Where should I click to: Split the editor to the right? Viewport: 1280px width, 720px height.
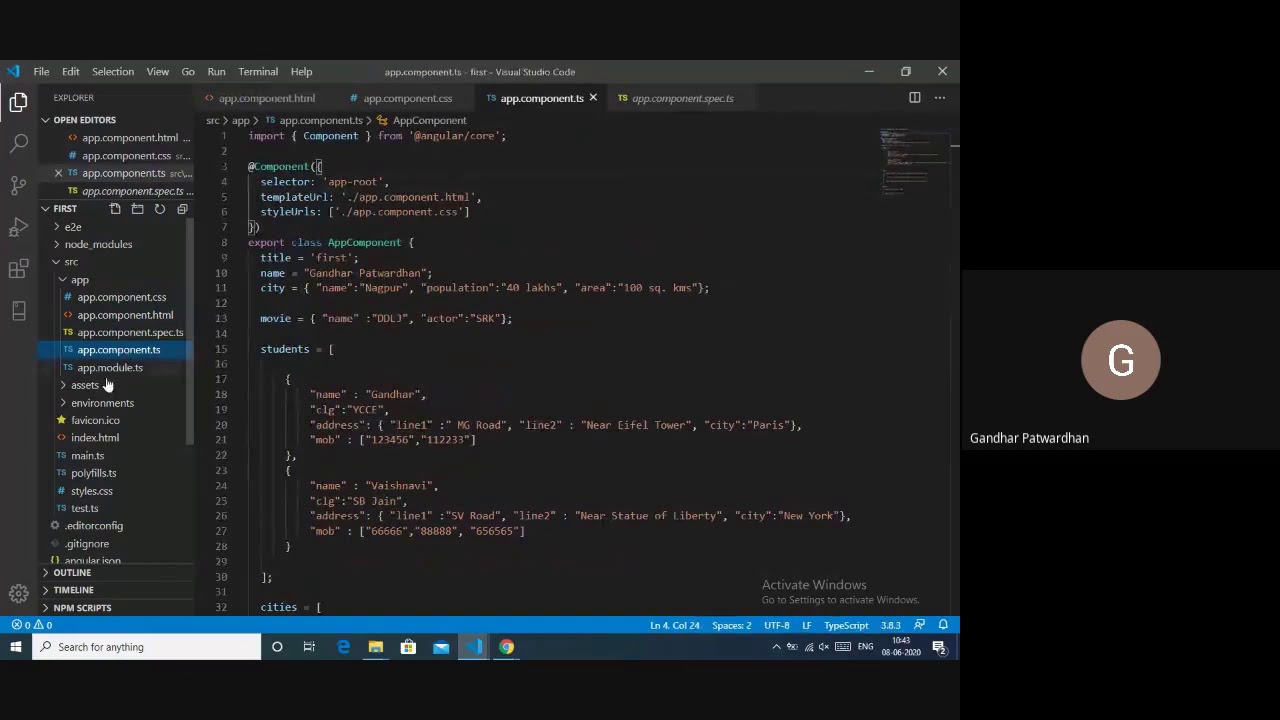(914, 98)
